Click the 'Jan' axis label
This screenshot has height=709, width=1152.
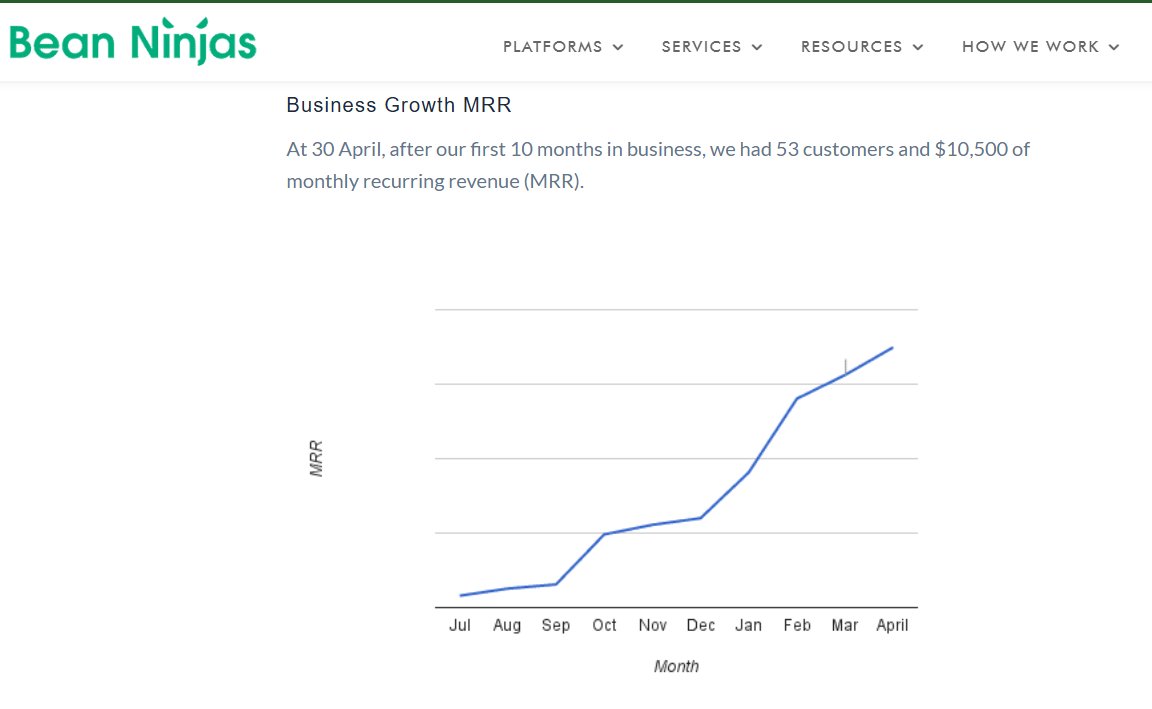pyautogui.click(x=749, y=625)
